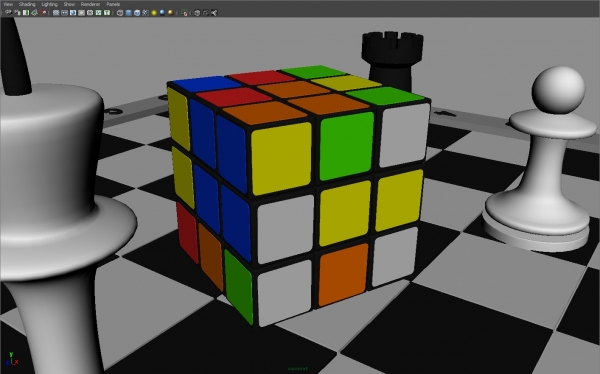Open the camera attributes icon
The image size is (600, 374).
[x=17, y=13]
